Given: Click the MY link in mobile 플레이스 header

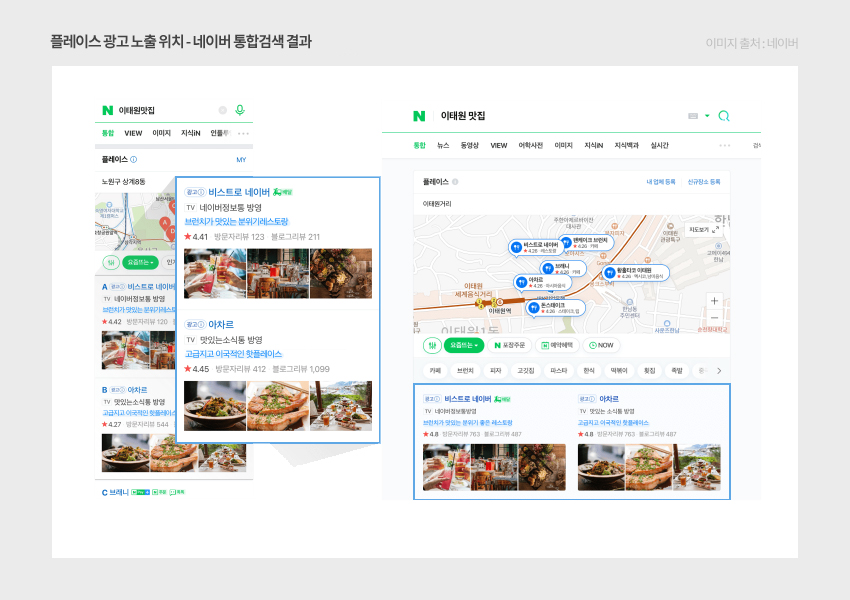Looking at the screenshot, I should tap(241, 160).
